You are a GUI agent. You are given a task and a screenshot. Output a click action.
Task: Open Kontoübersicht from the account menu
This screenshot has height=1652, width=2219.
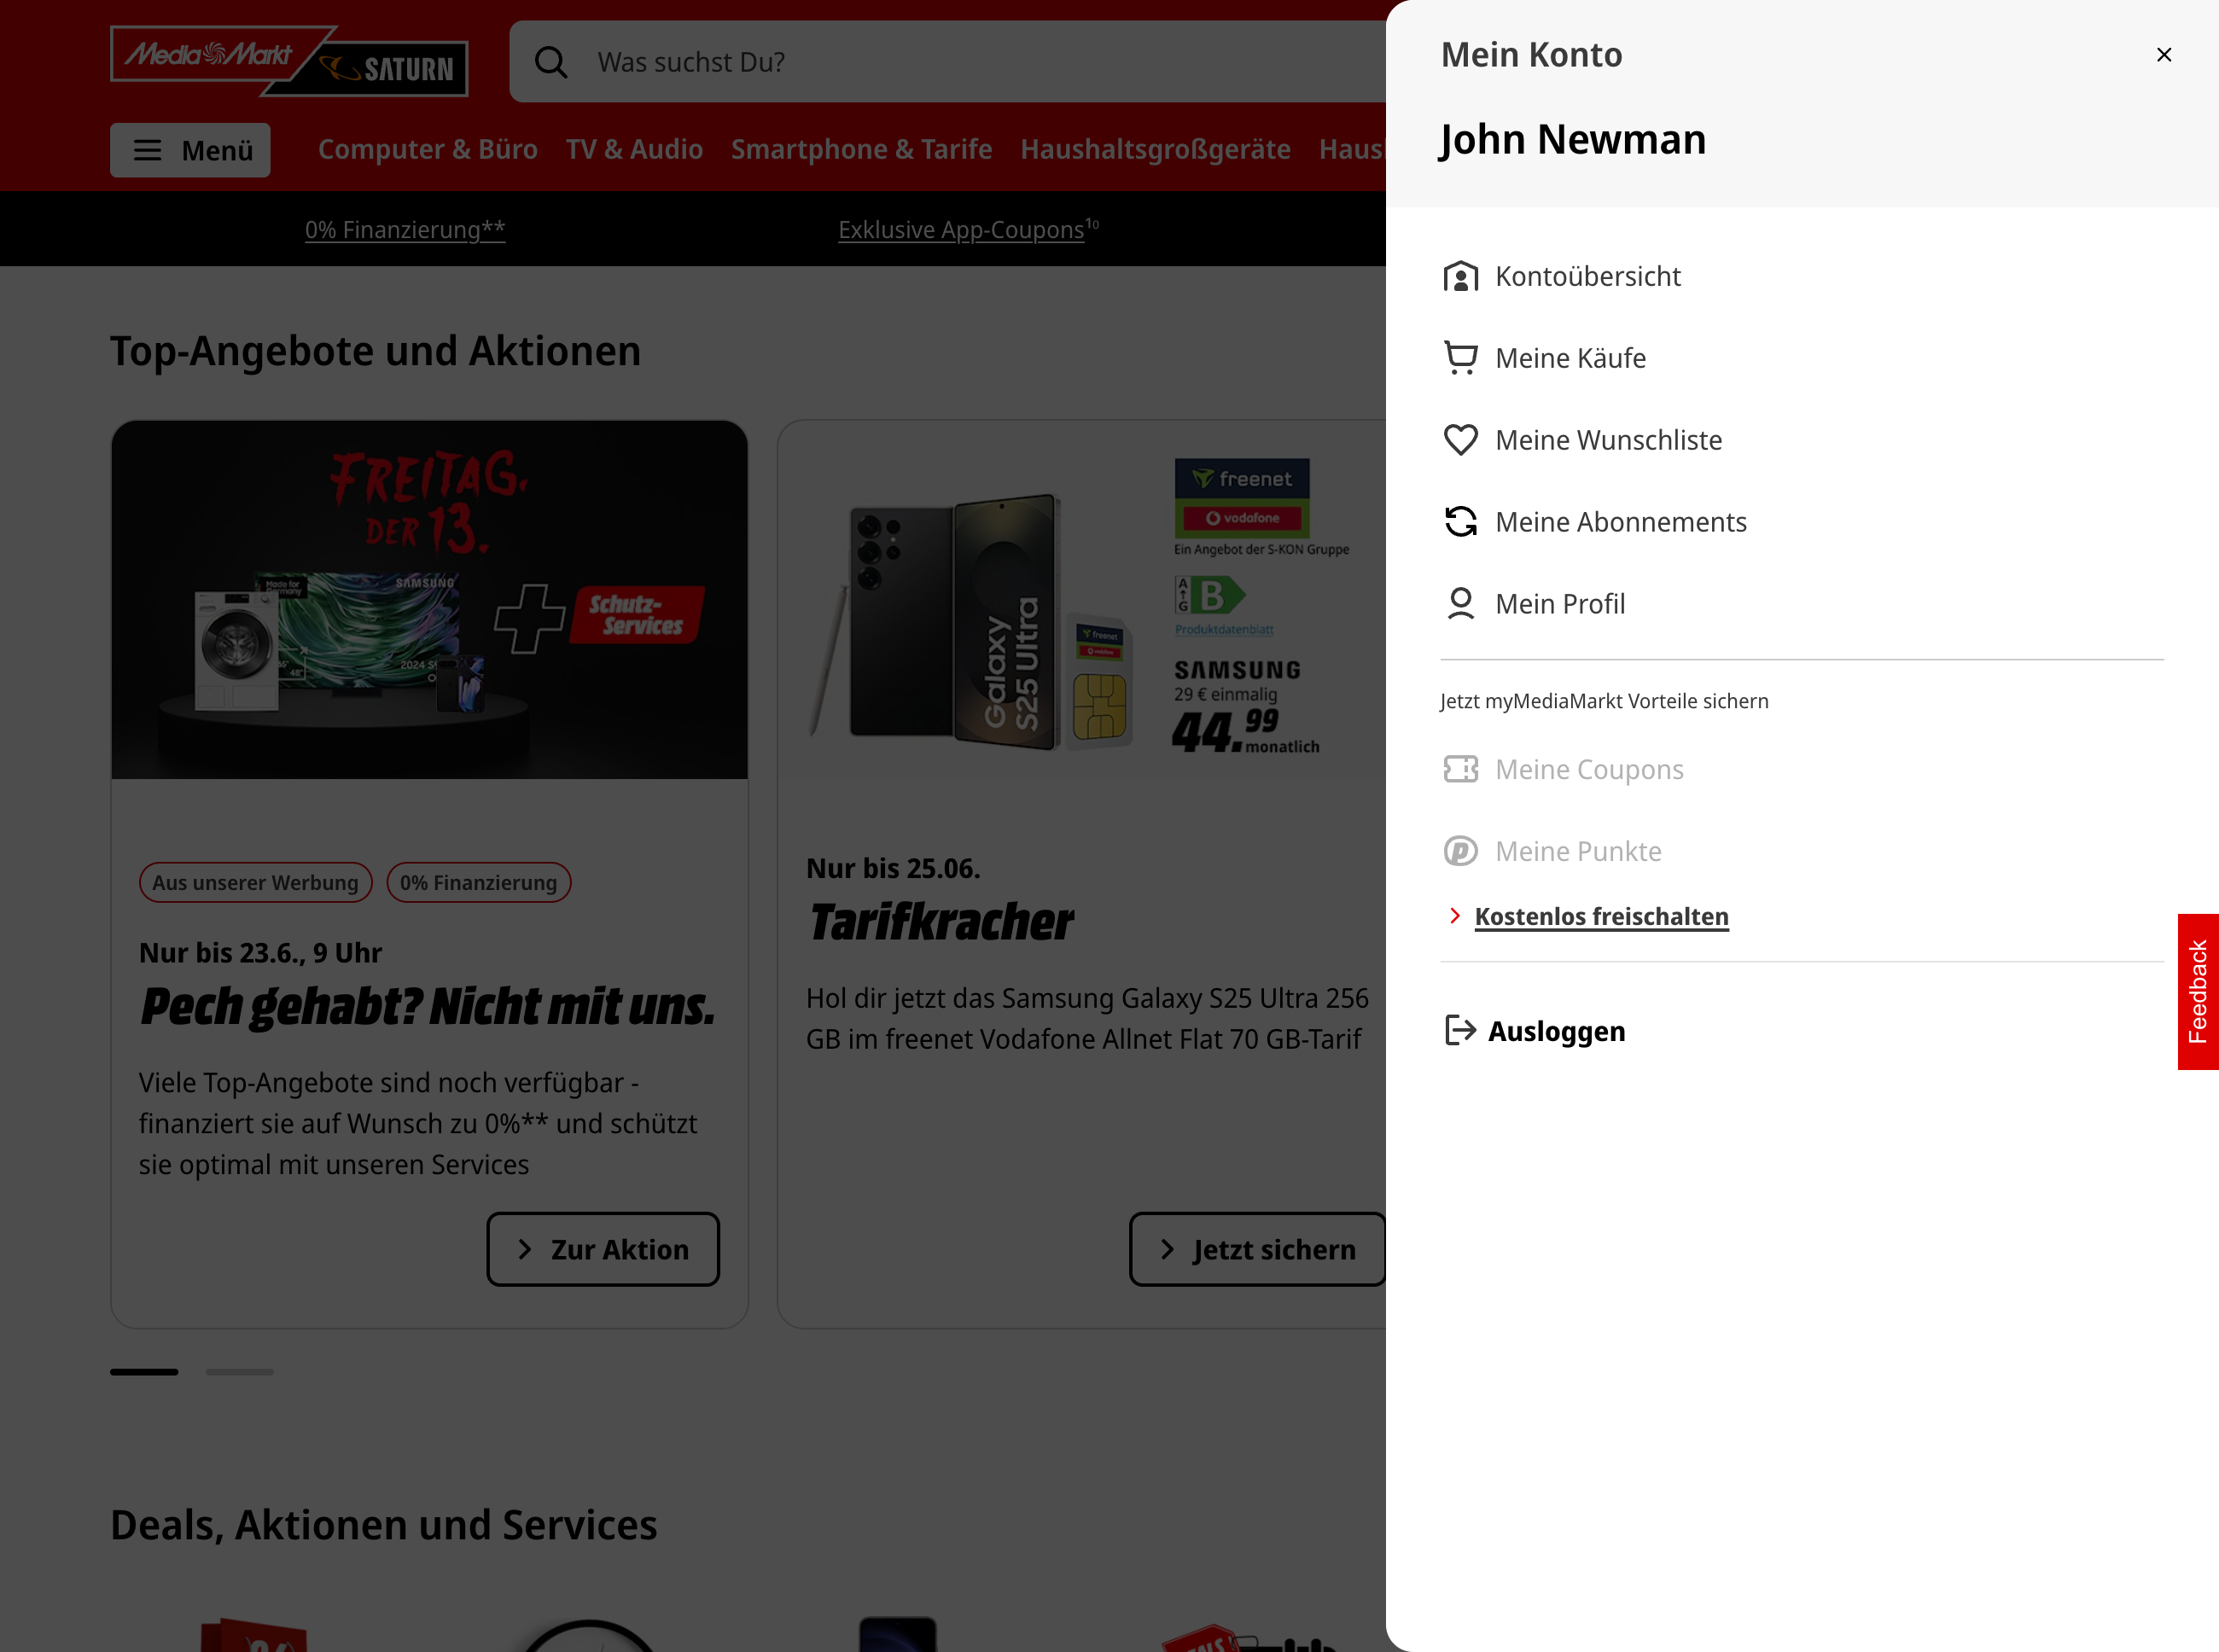pos(1587,276)
